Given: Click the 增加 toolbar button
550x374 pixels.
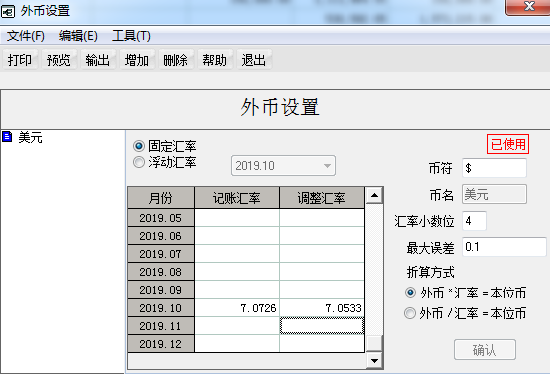Looking at the screenshot, I should [x=137, y=60].
